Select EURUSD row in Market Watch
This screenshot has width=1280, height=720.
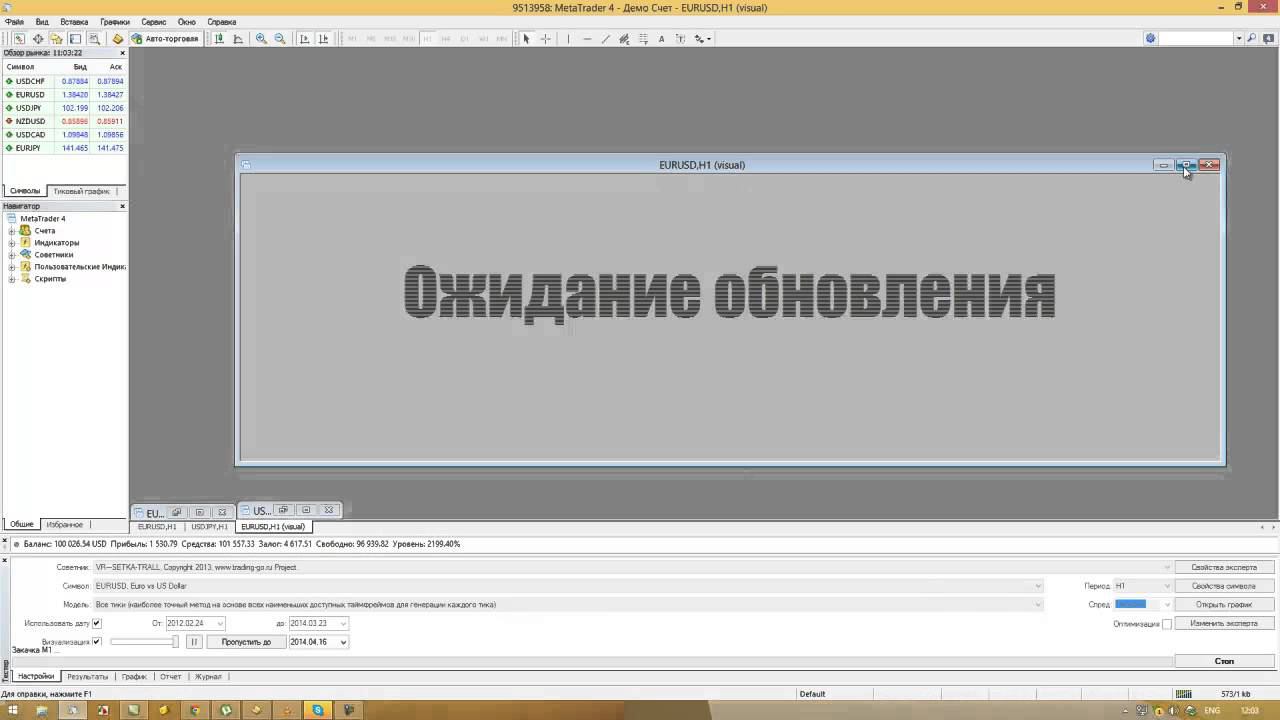[64, 95]
